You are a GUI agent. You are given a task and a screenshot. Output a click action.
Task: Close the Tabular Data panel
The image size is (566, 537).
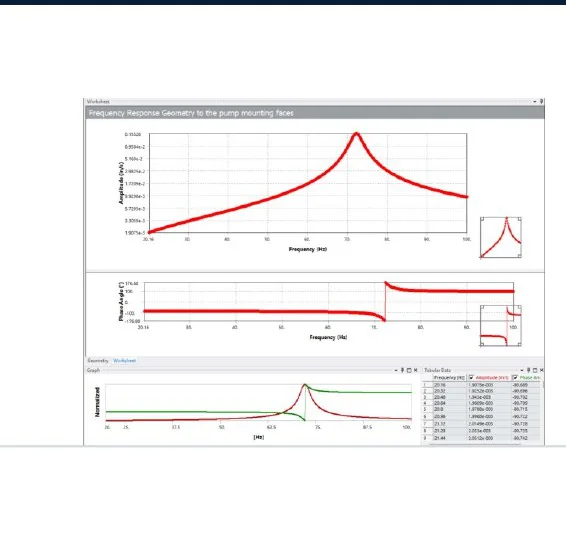(x=541, y=370)
